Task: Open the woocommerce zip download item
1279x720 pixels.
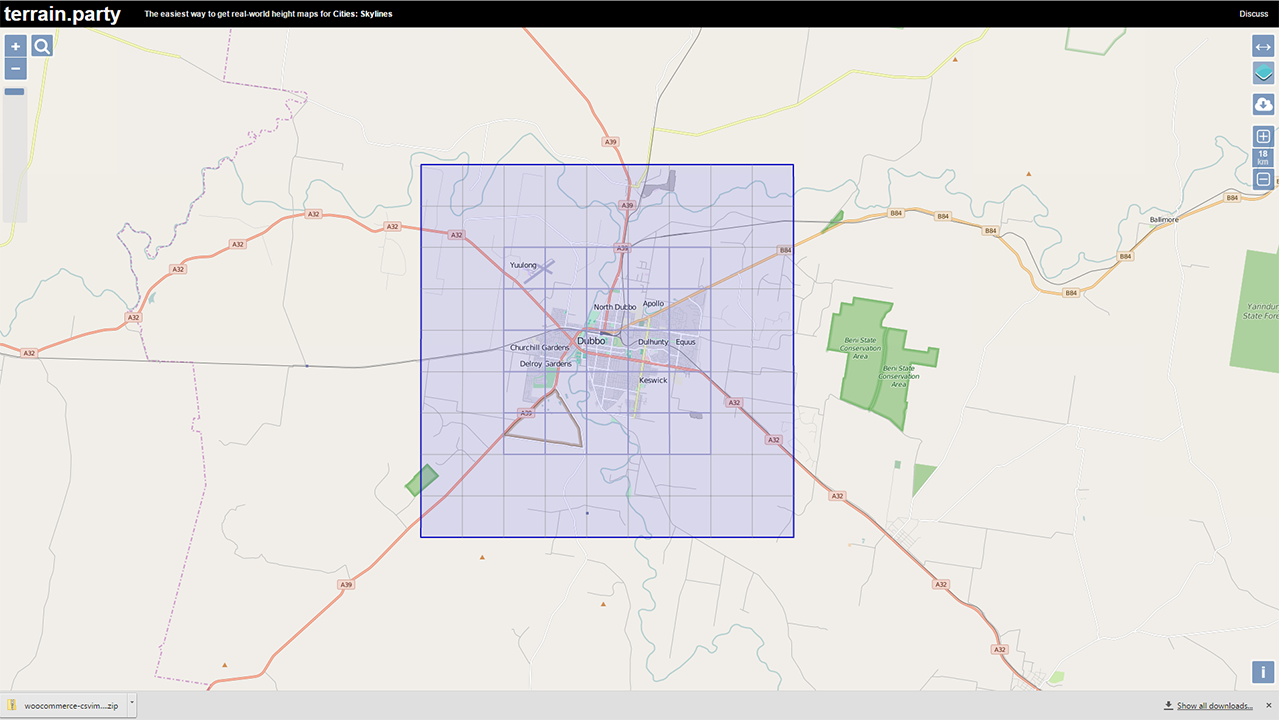Action: pos(63,705)
